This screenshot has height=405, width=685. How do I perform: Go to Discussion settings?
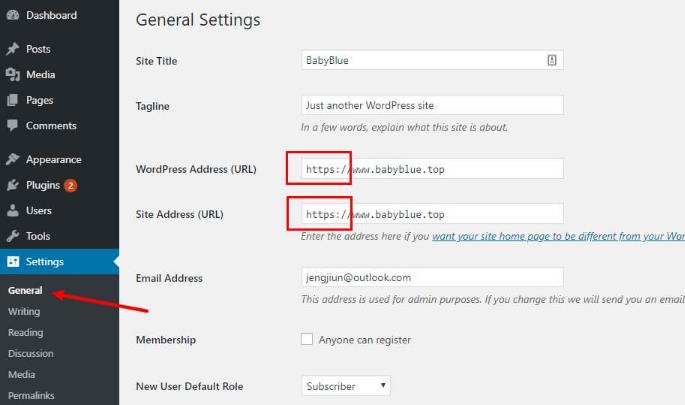tap(31, 354)
